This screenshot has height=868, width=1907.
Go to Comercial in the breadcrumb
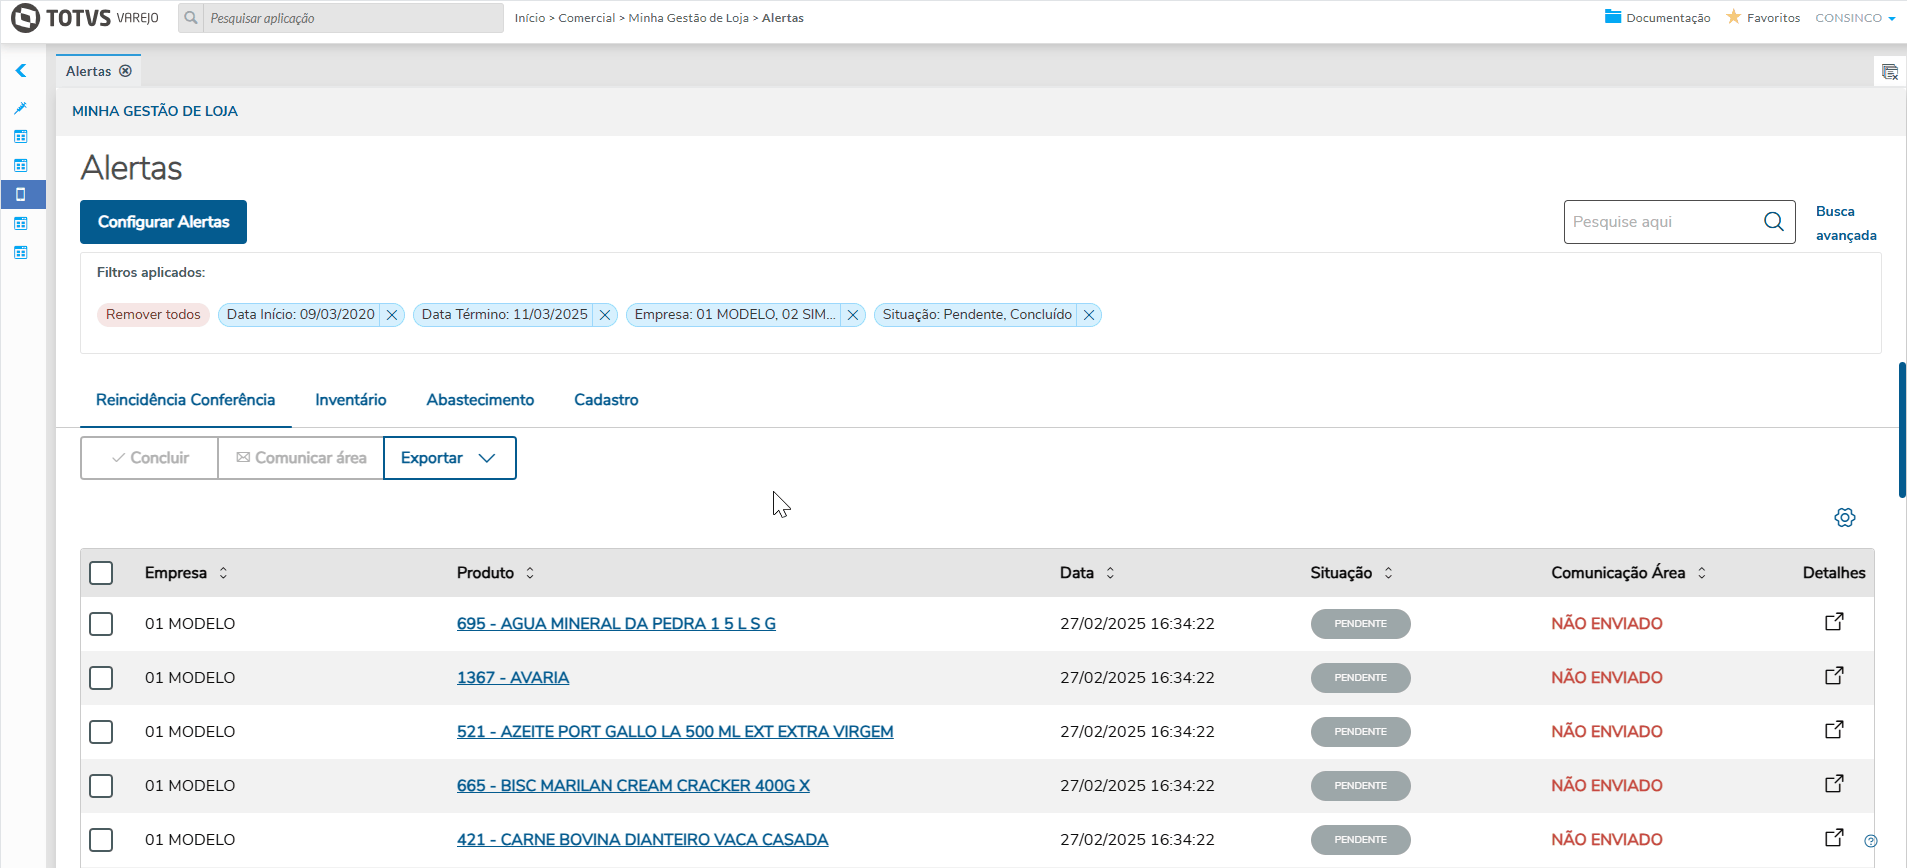[587, 18]
